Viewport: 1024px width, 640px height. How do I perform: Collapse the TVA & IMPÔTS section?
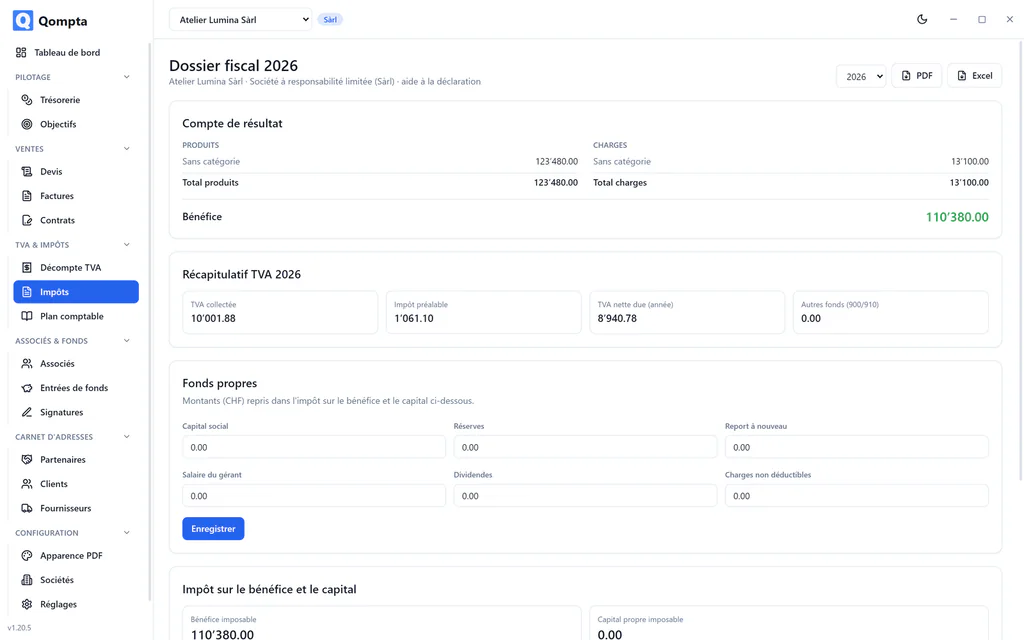point(127,245)
